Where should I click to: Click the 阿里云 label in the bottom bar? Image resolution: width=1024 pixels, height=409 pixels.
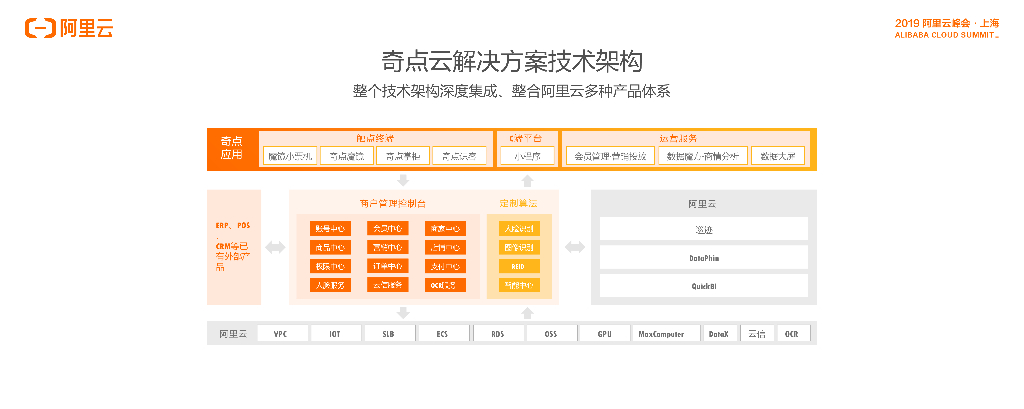[x=233, y=334]
